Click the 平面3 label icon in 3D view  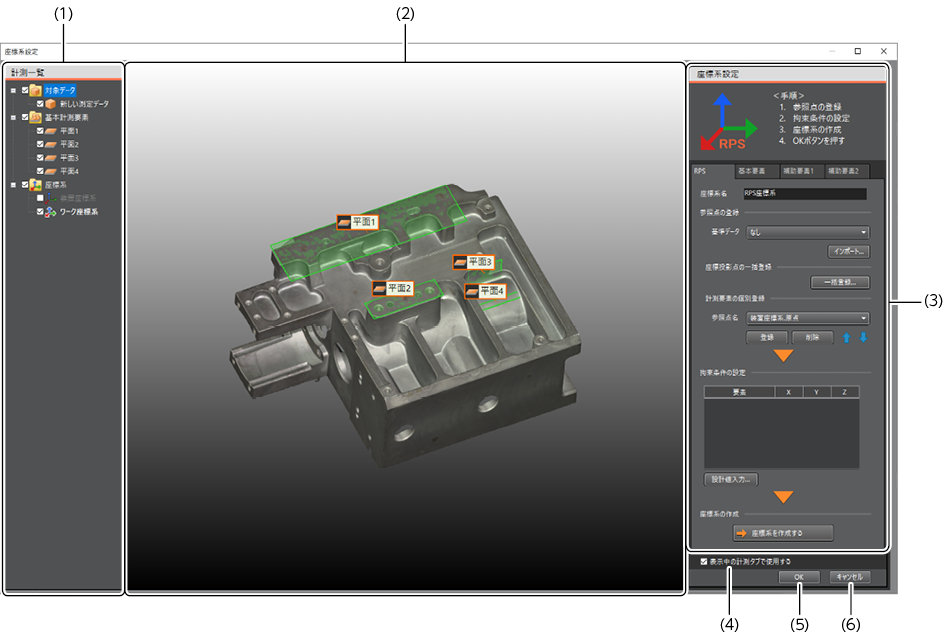pyautogui.click(x=459, y=262)
